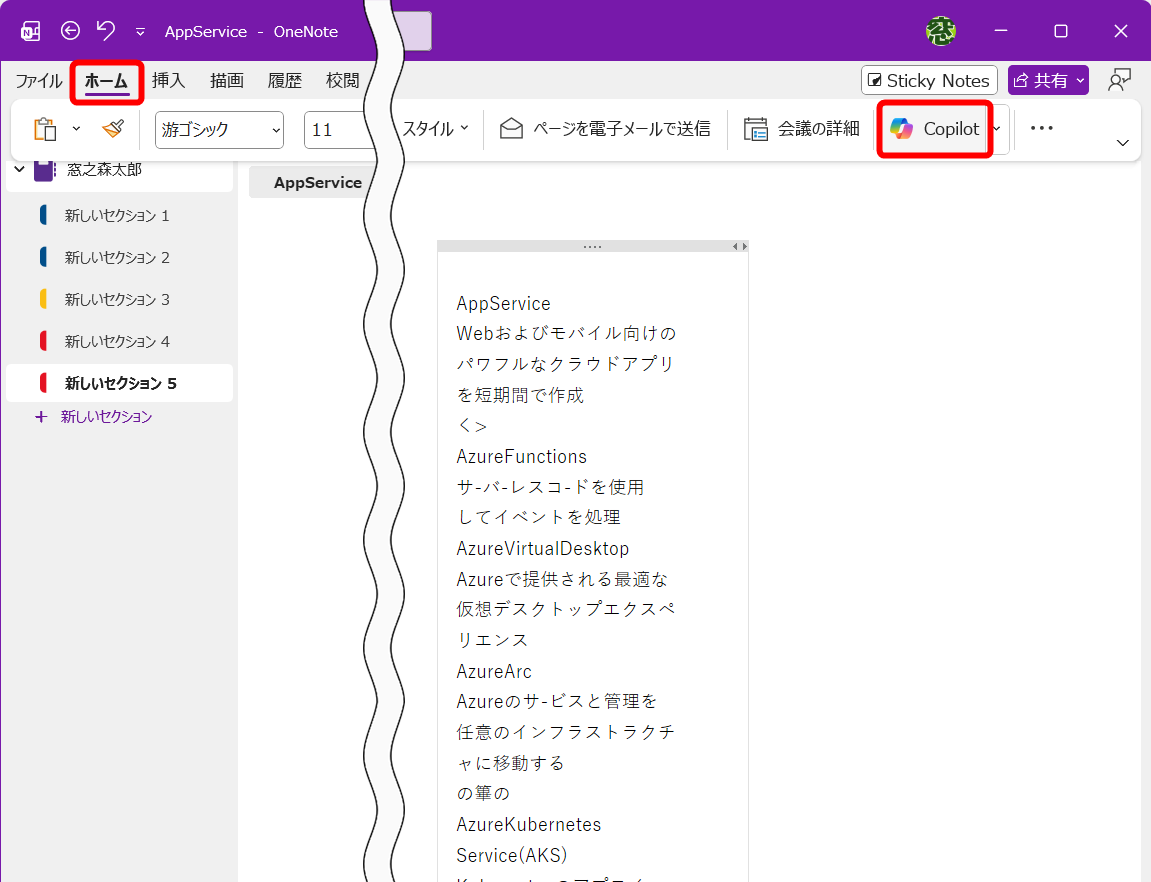Click the Sticky Notes pencil icon
This screenshot has height=882, width=1151.
click(874, 81)
